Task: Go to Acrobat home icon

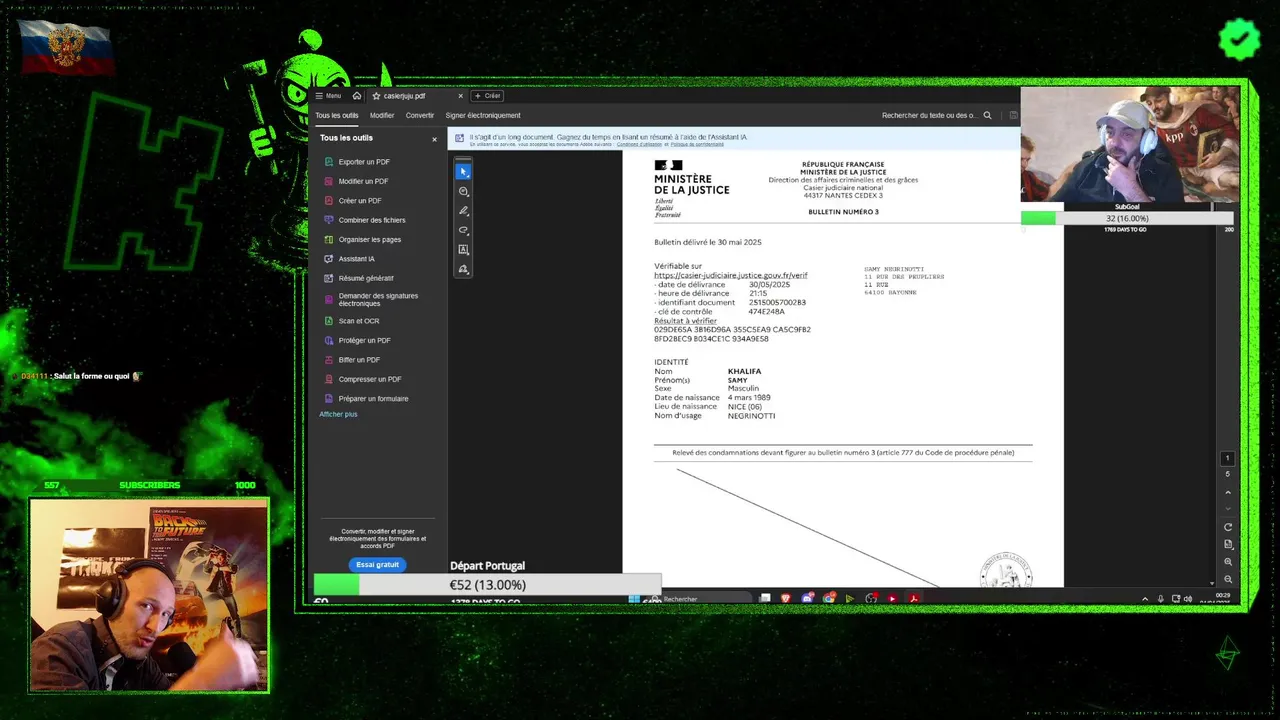Action: (x=357, y=96)
